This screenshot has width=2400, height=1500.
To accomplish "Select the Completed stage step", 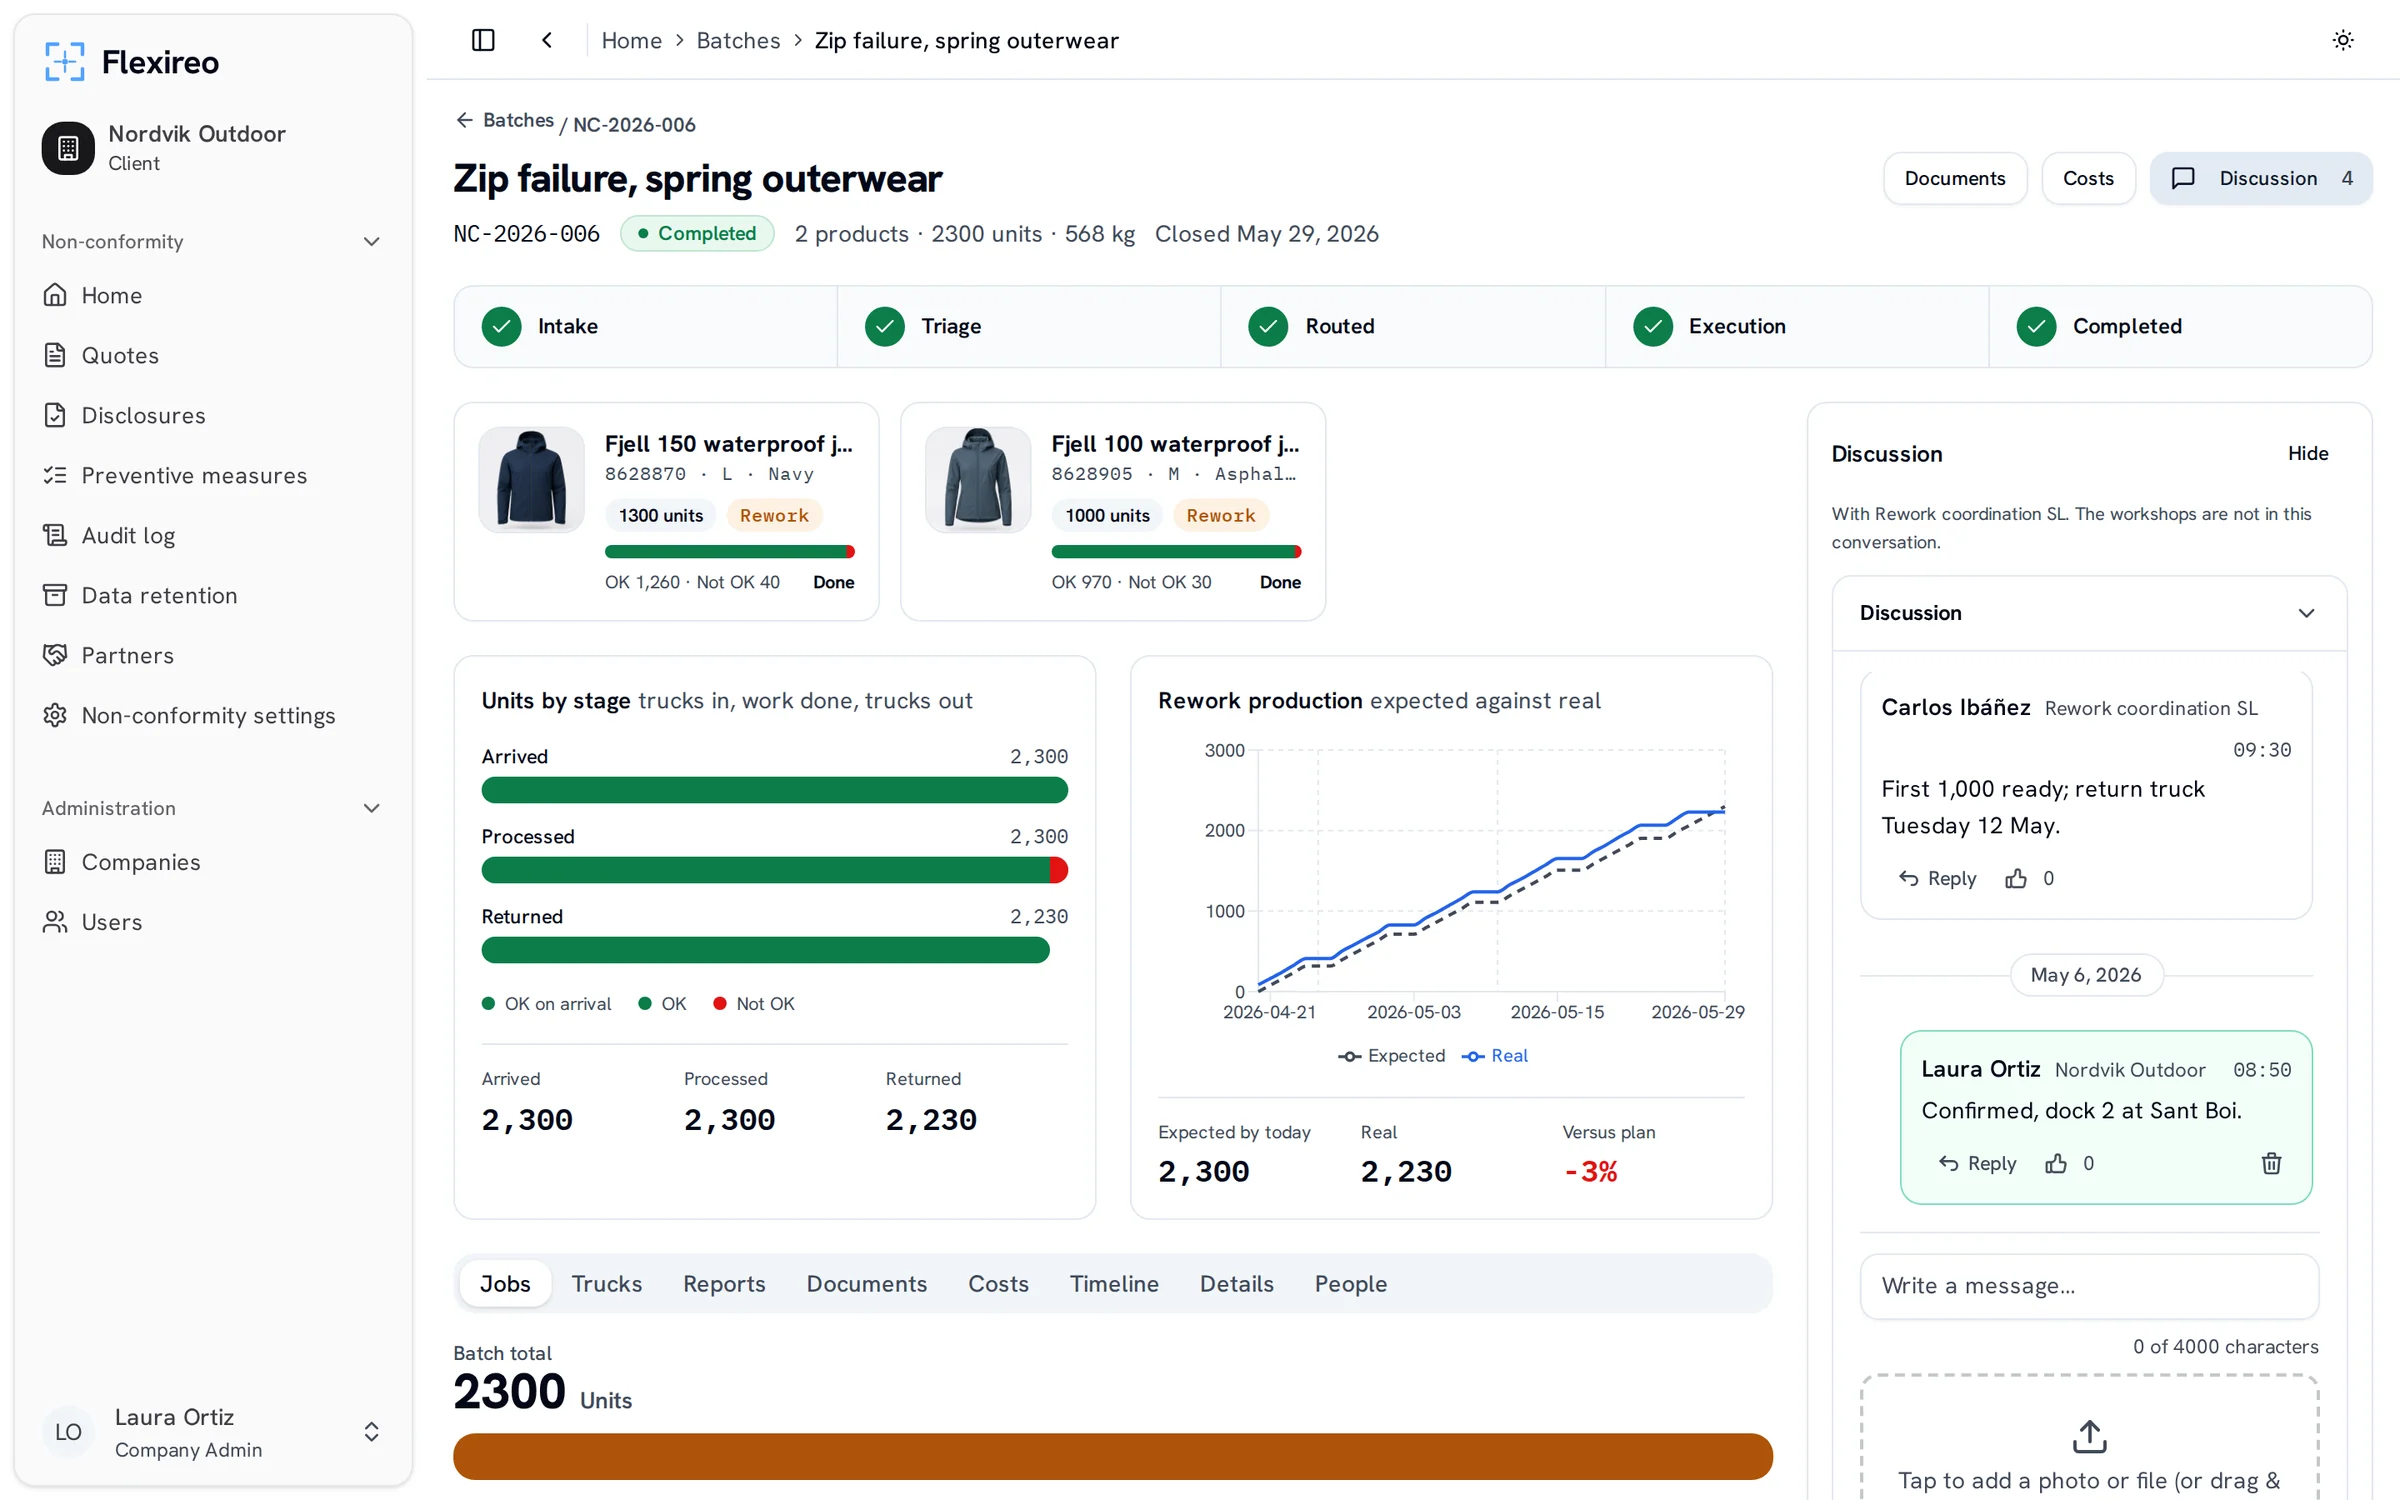I will click(2180, 327).
